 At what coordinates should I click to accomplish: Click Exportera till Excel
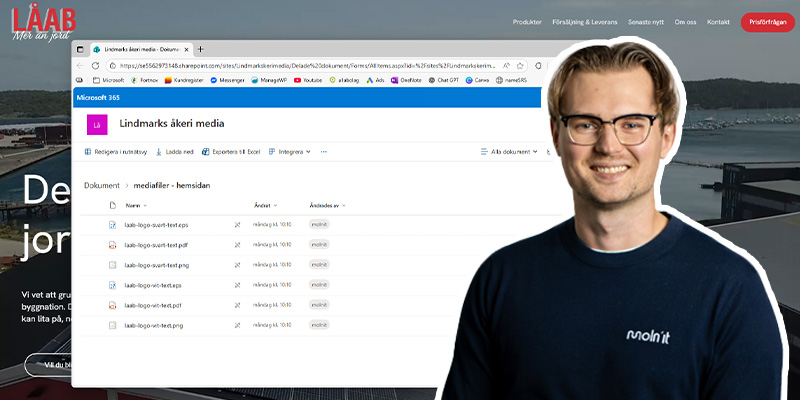(x=231, y=152)
